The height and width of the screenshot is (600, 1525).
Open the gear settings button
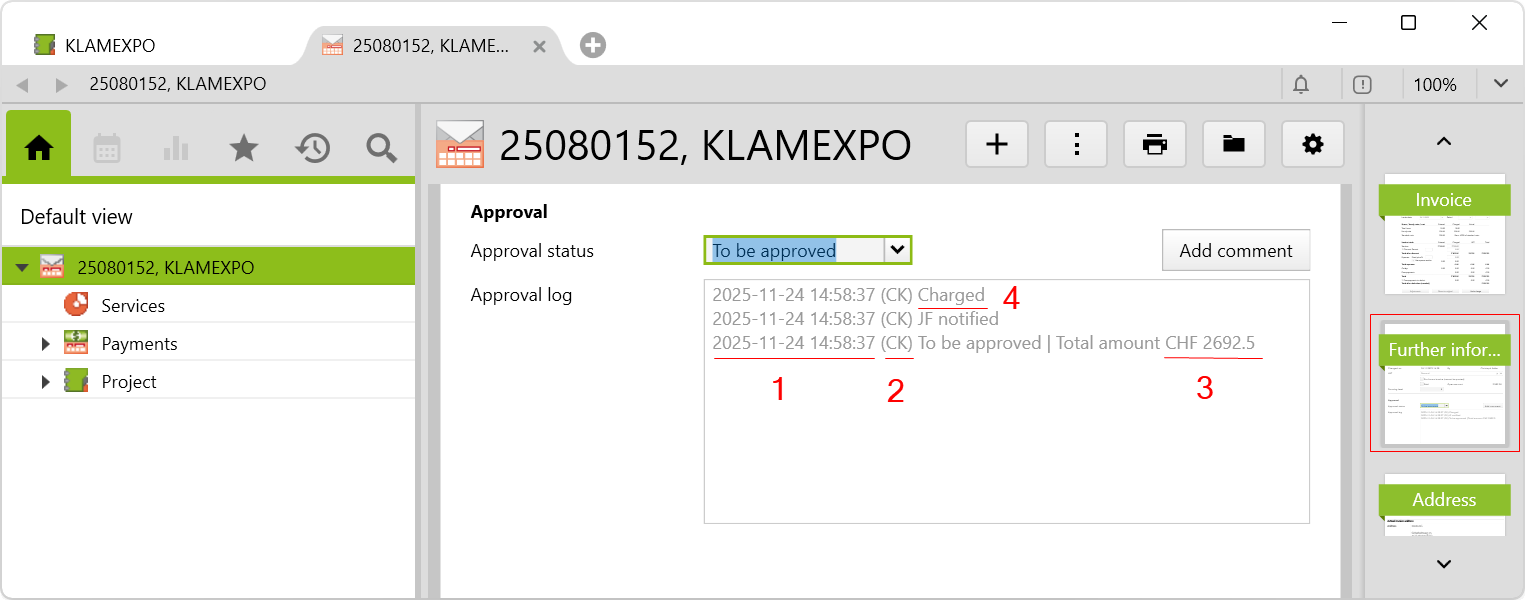click(x=1312, y=145)
